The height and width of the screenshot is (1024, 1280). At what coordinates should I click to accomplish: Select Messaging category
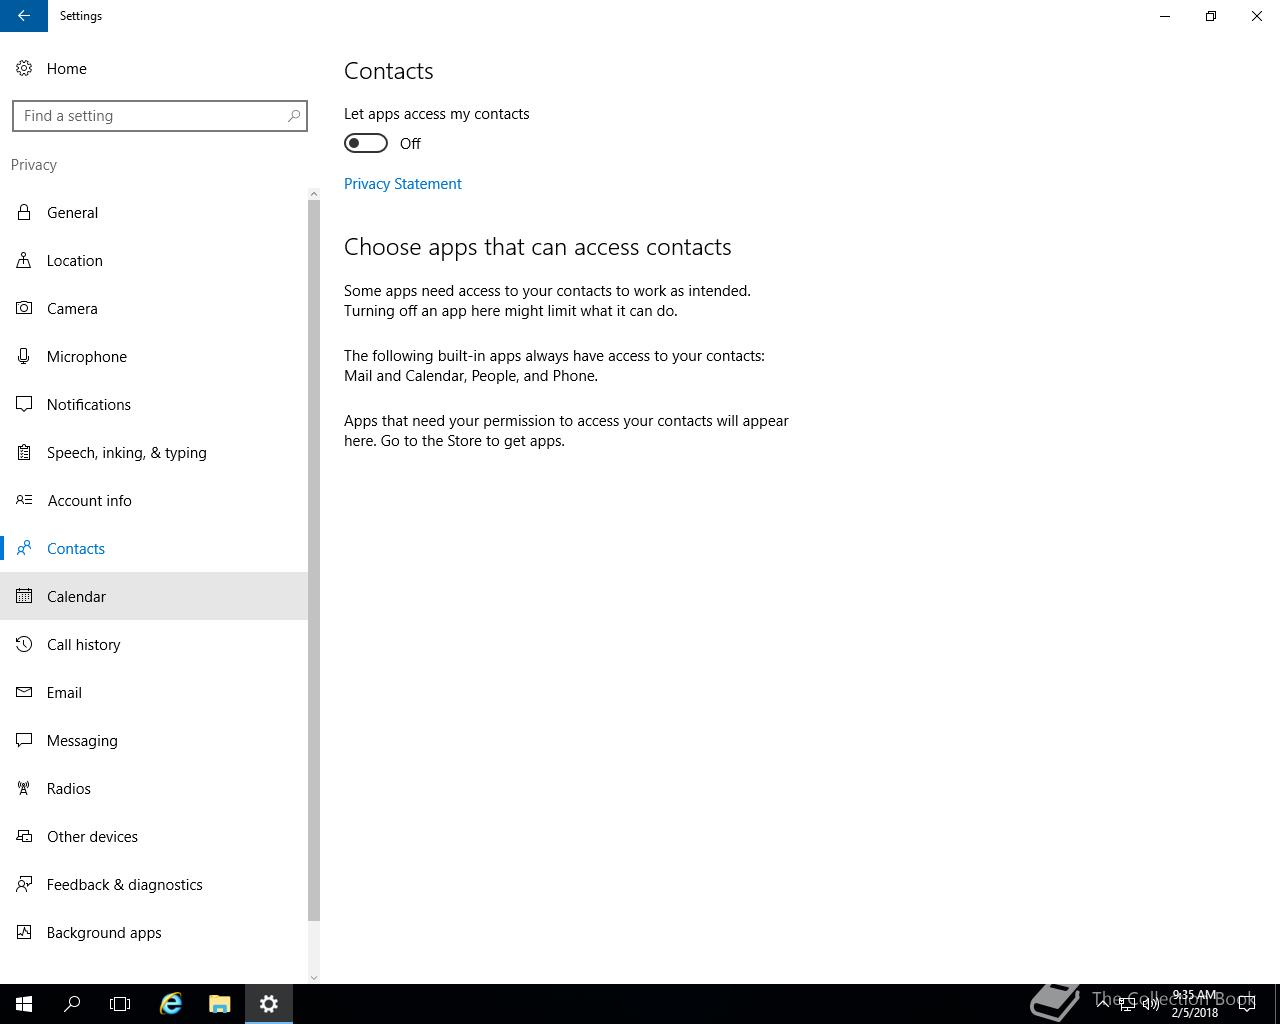click(154, 740)
